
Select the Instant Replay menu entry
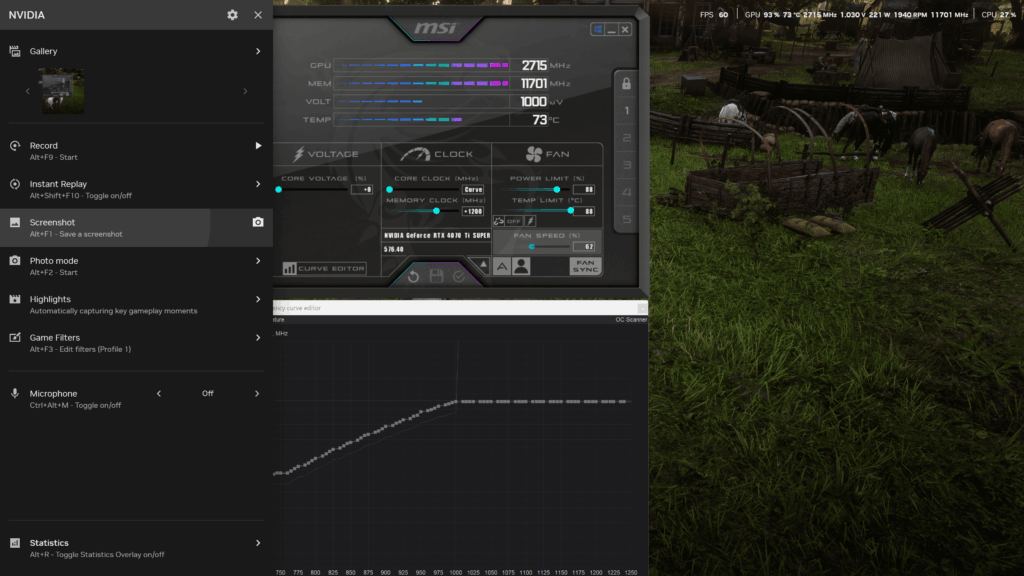click(136, 189)
